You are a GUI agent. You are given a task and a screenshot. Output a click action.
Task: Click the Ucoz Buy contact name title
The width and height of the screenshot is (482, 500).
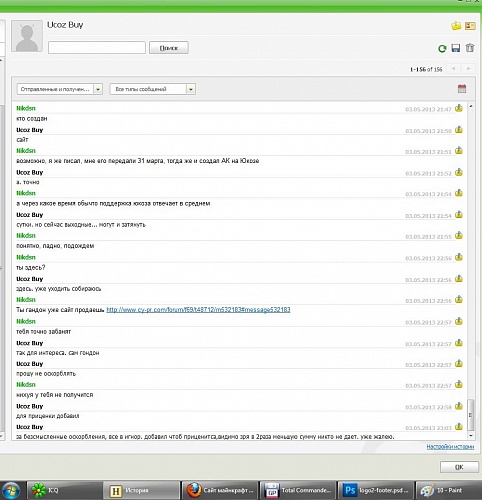(x=65, y=25)
